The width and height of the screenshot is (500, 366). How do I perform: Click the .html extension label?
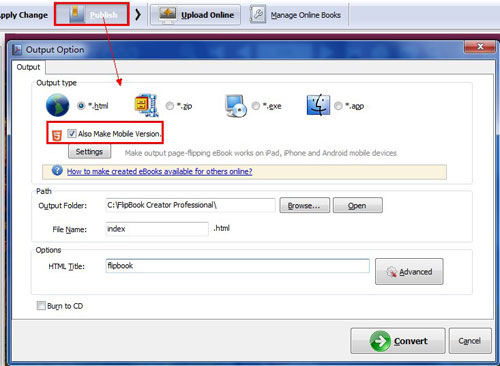pos(222,228)
